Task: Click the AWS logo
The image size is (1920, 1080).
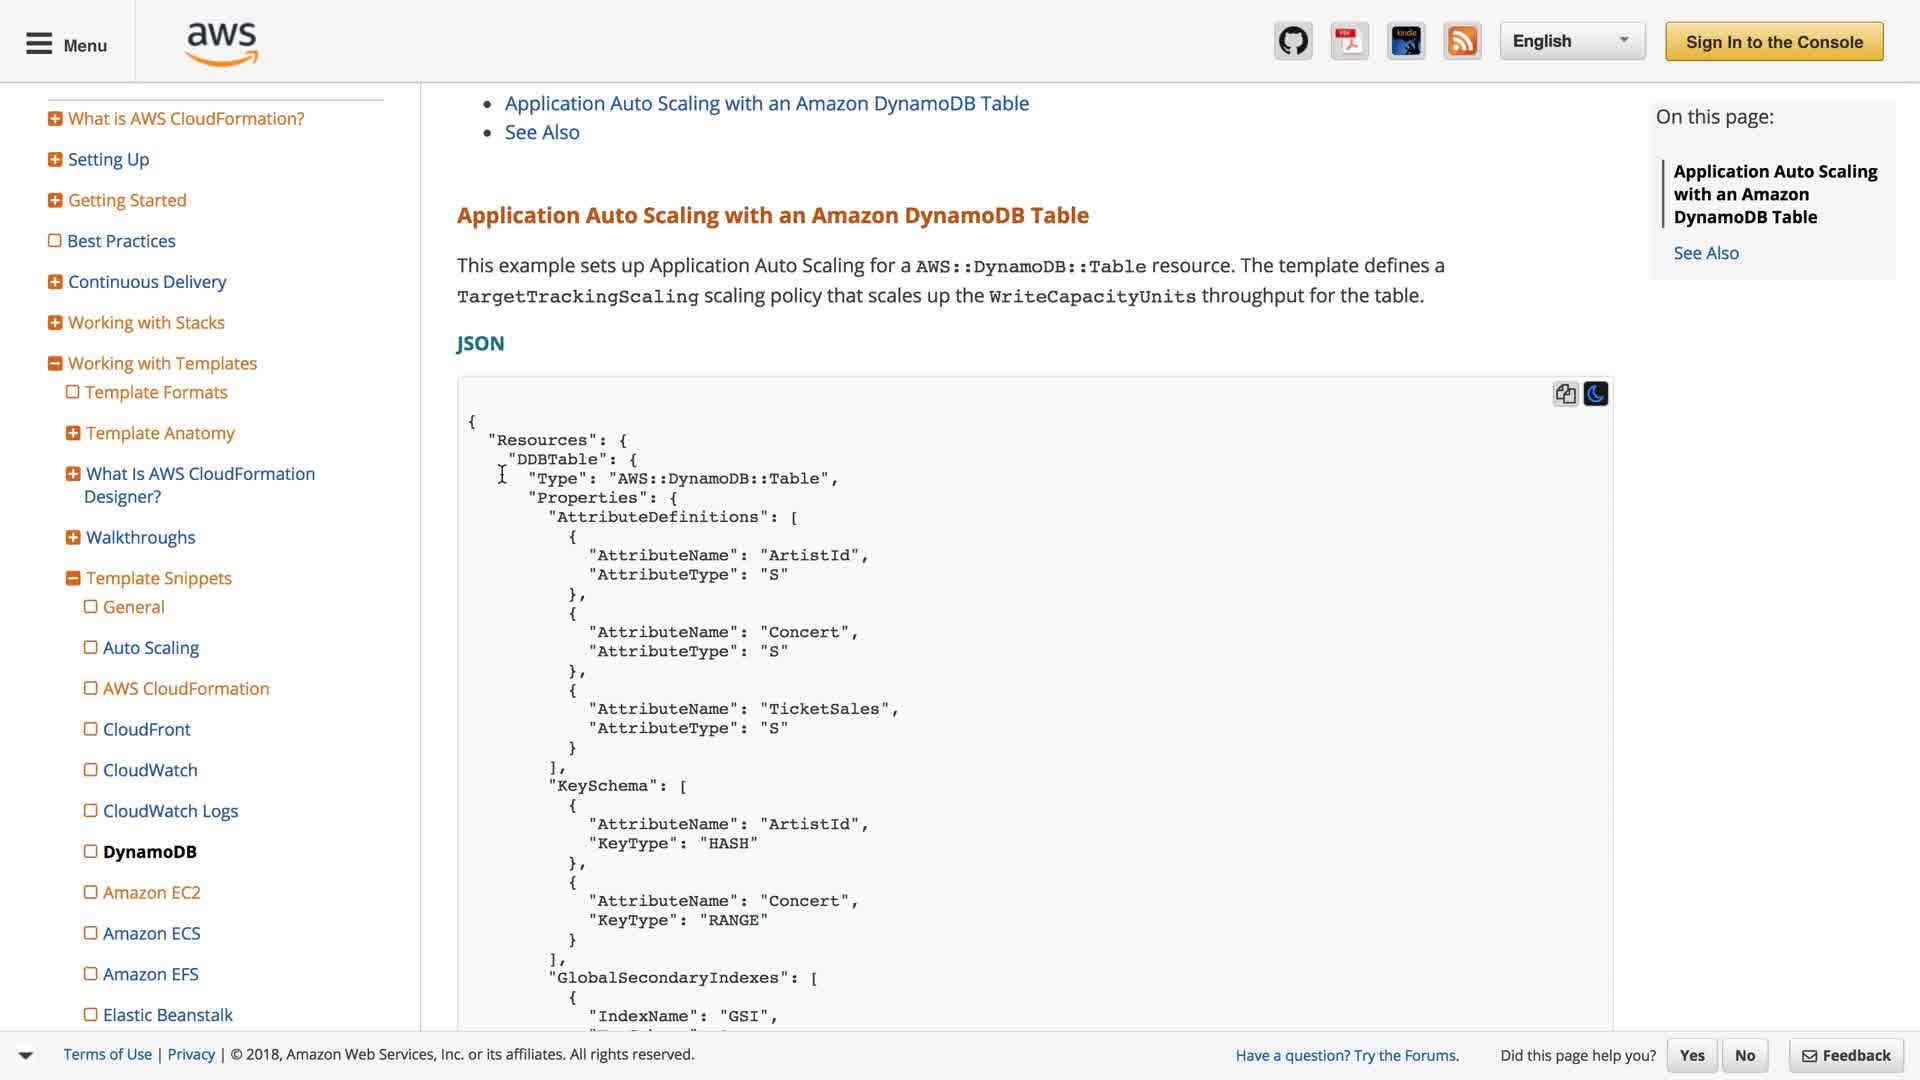Action: pyautogui.click(x=222, y=43)
